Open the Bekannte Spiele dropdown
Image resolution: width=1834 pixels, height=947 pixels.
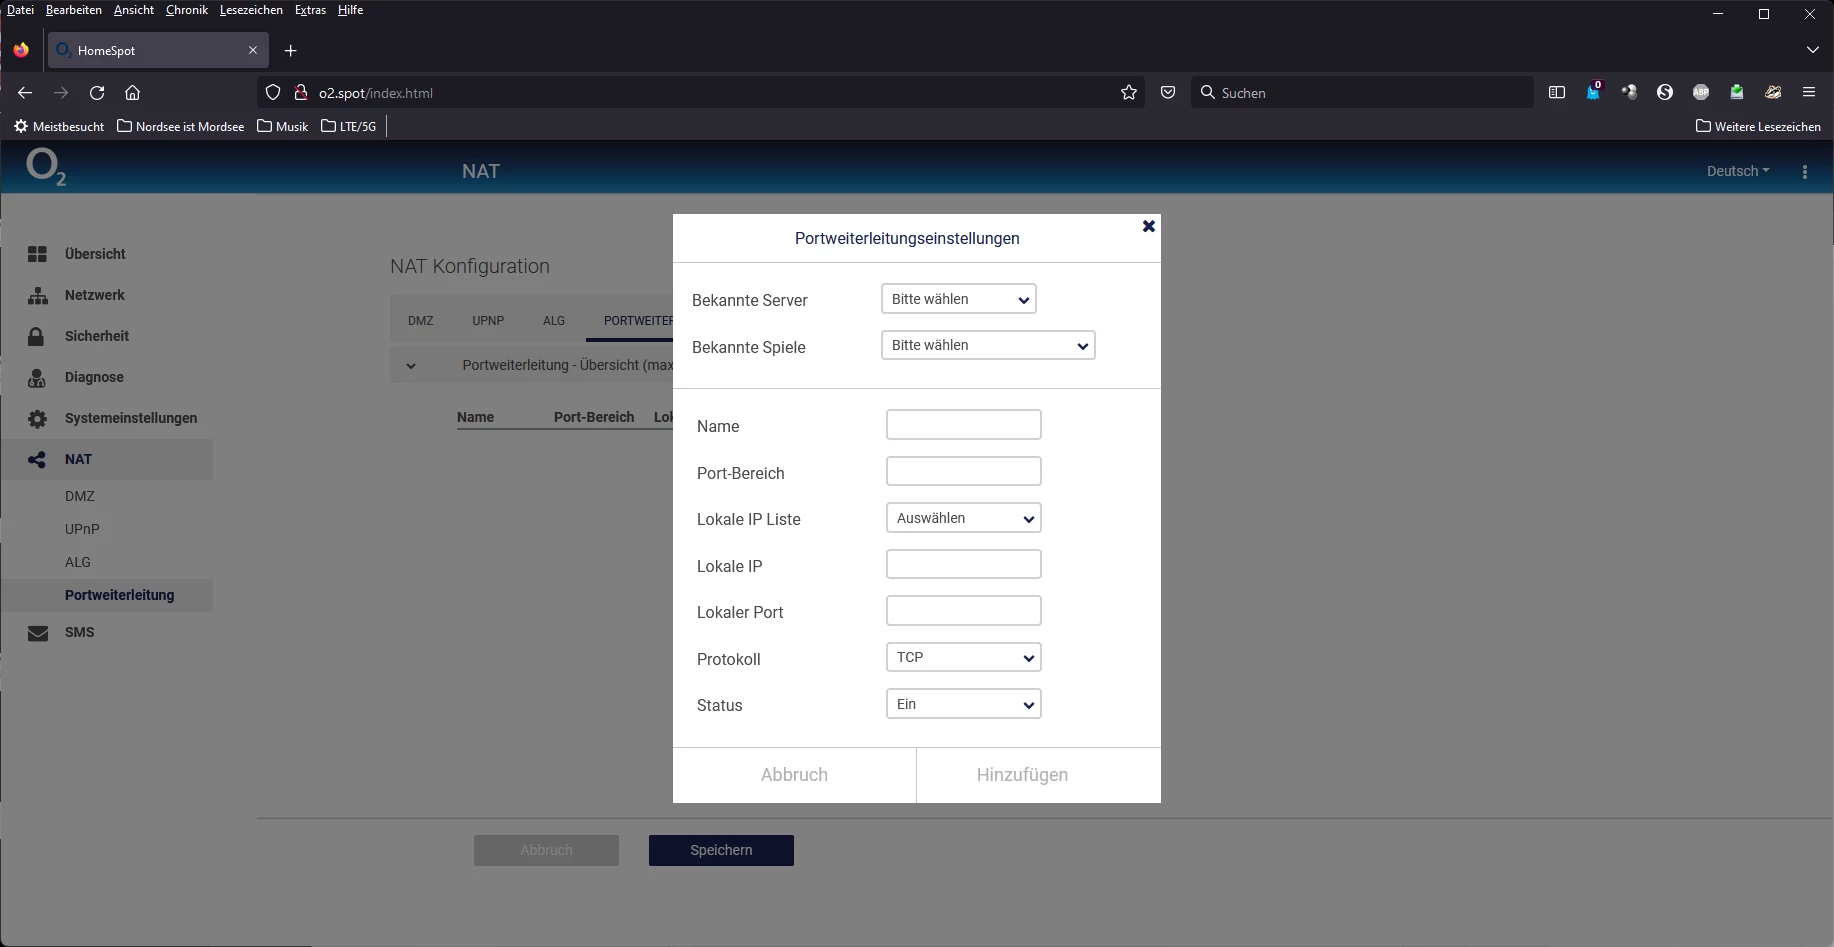(x=988, y=345)
